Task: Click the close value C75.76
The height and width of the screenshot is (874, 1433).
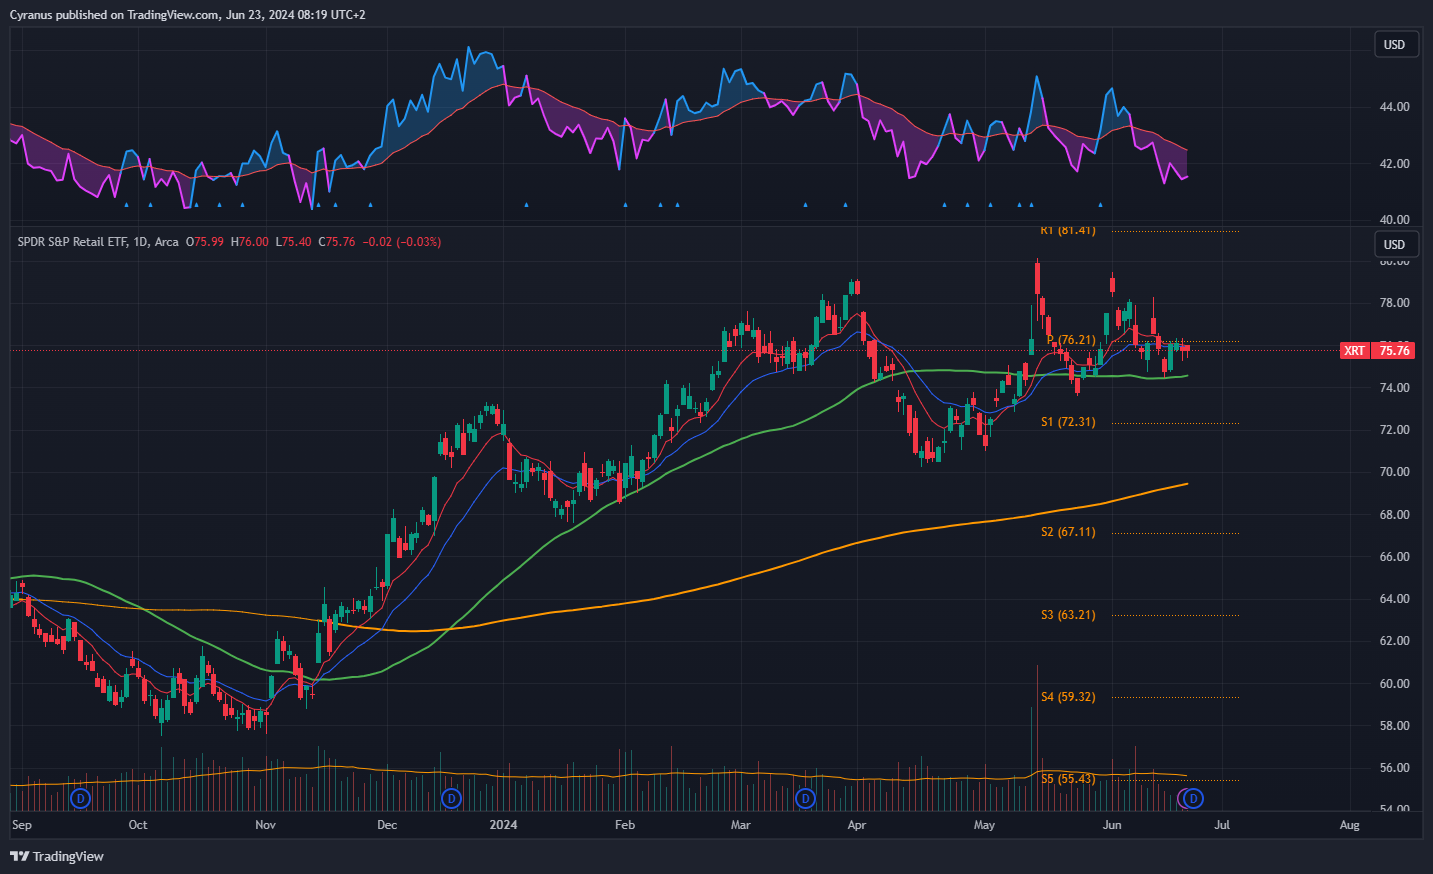Action: (337, 242)
